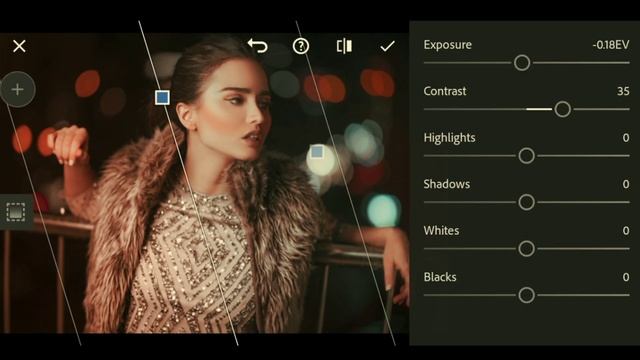Image resolution: width=640 pixels, height=360 pixels.
Task: Tap the Highlights label
Action: [x=449, y=138]
